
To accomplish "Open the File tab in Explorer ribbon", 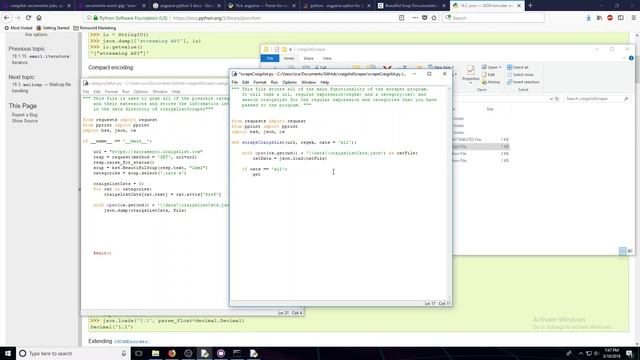I will tap(270, 58).
